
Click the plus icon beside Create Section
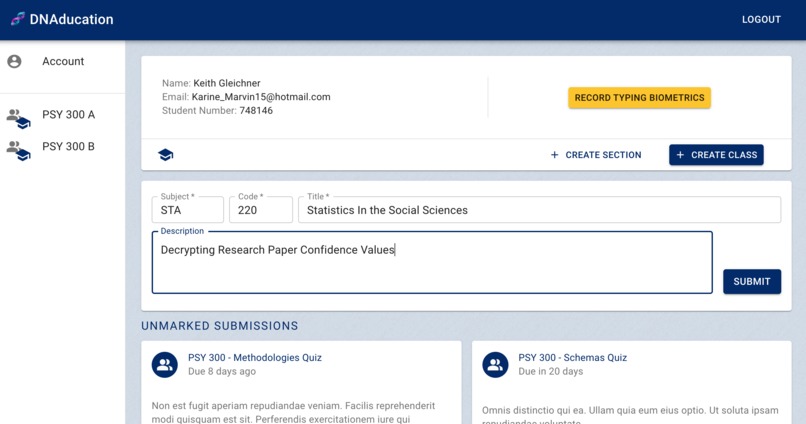[x=554, y=155]
